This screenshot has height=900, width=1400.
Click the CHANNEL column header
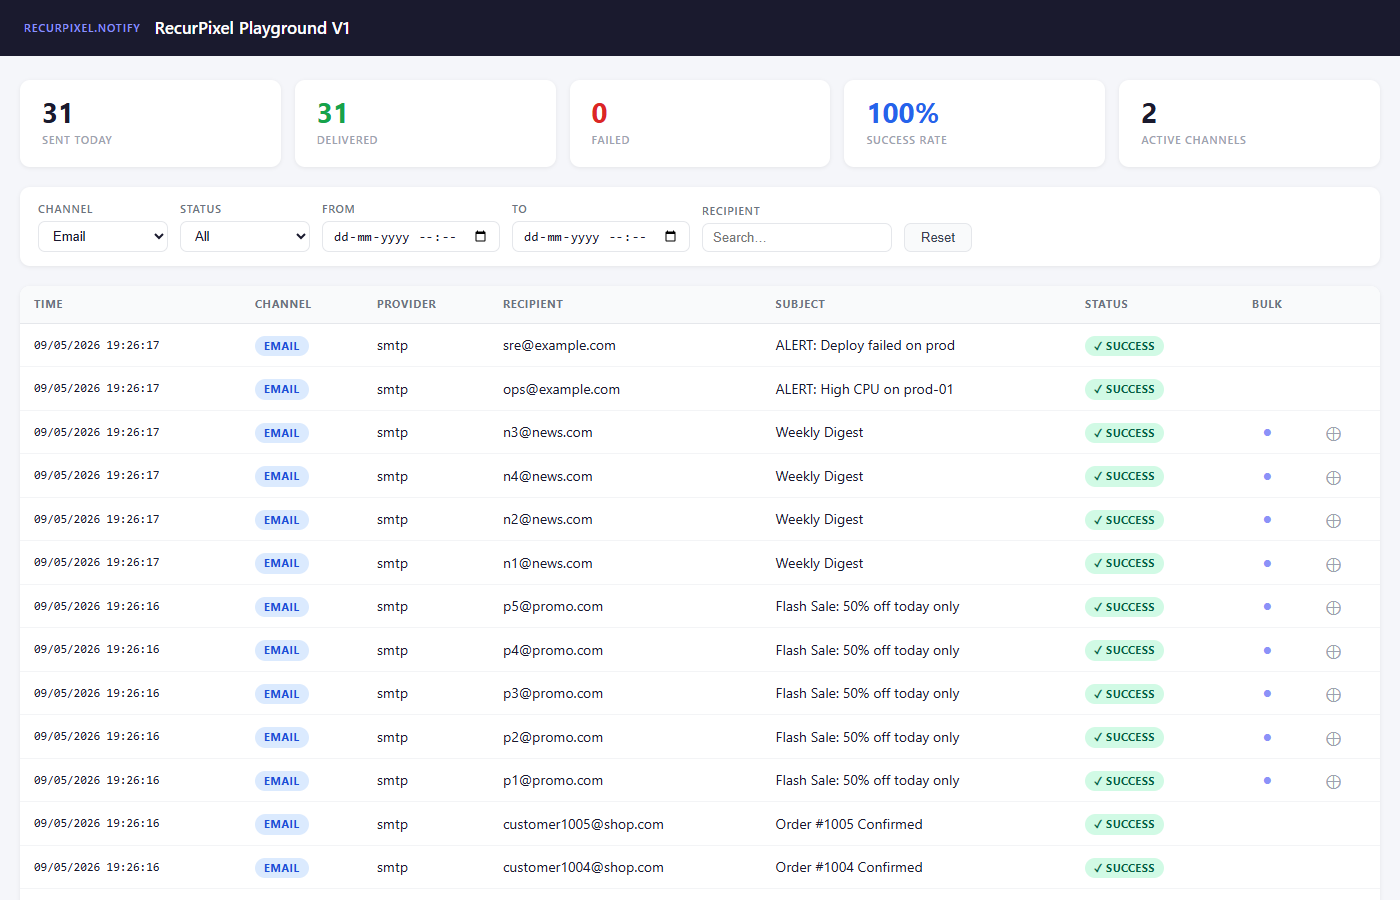click(x=283, y=304)
